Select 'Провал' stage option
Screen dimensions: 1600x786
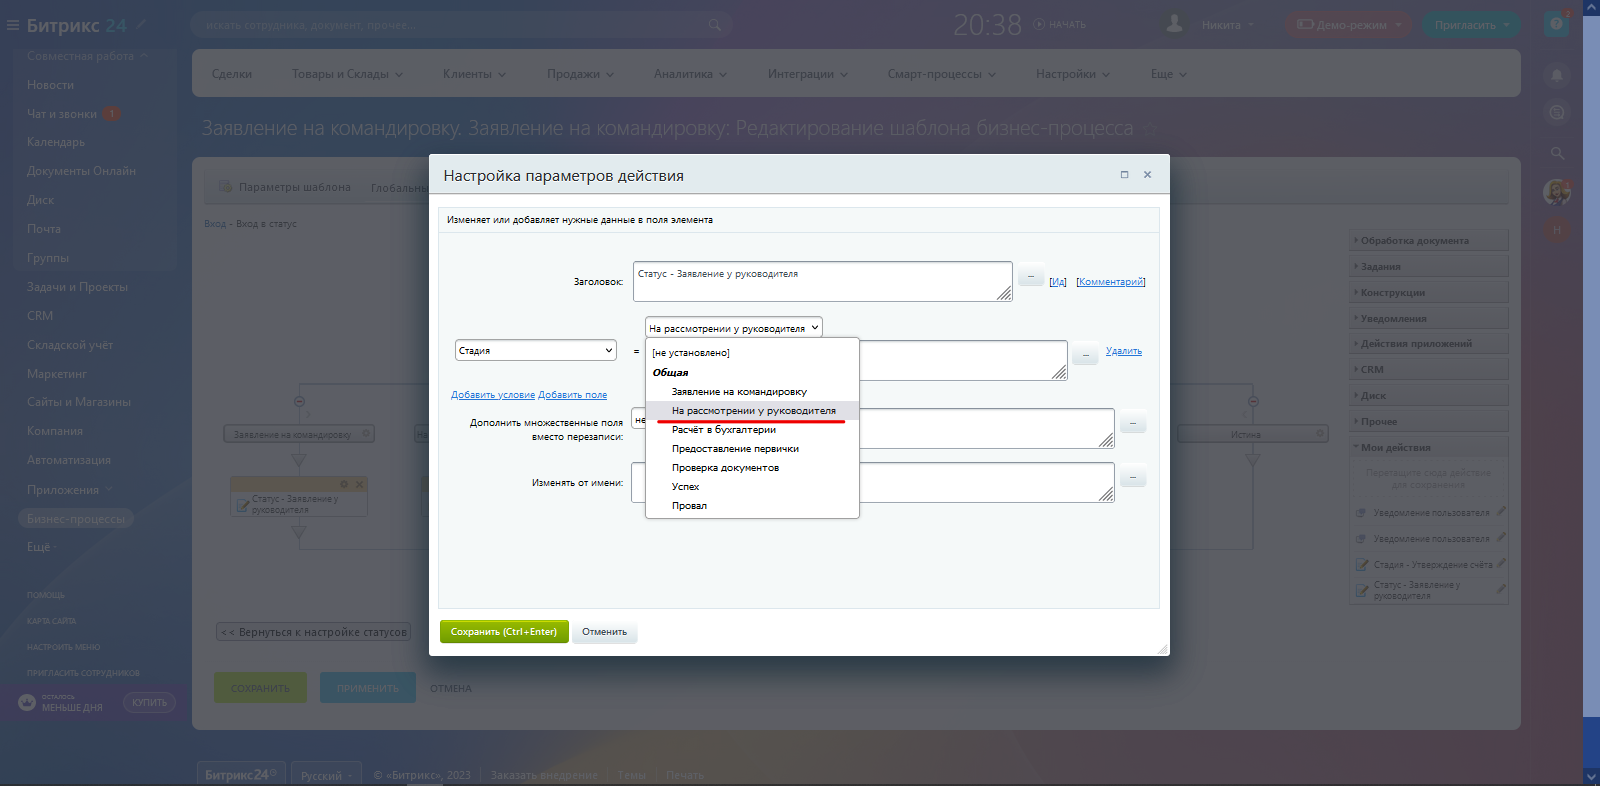(x=752, y=506)
